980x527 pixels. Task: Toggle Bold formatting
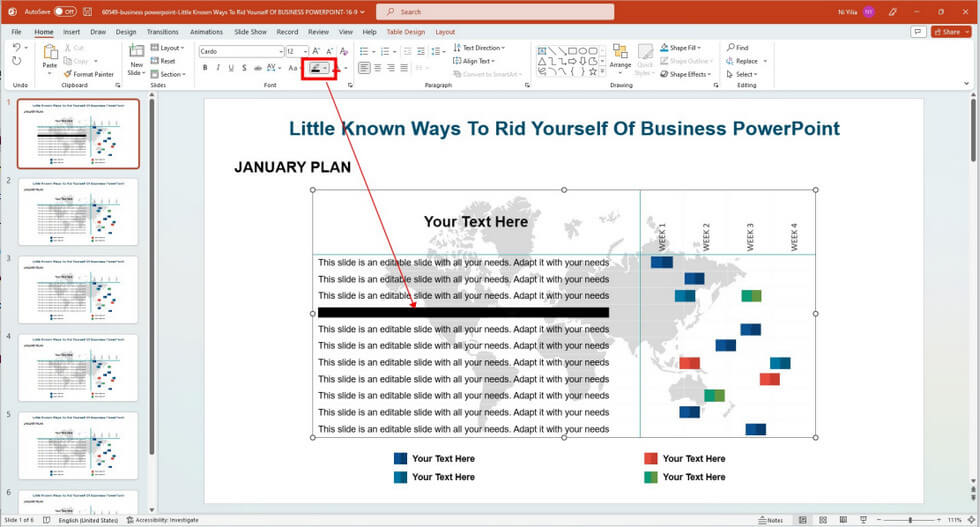click(205, 68)
